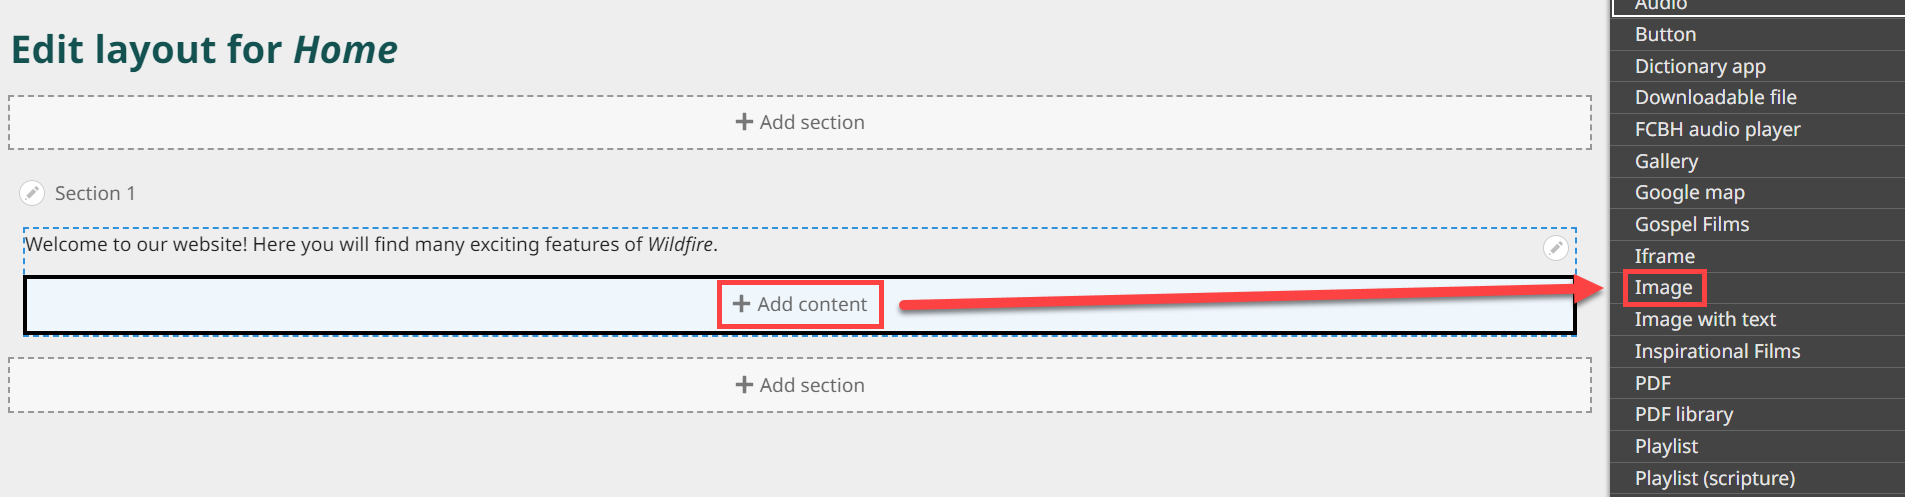Choose Gospel Films from the list

[1691, 225]
